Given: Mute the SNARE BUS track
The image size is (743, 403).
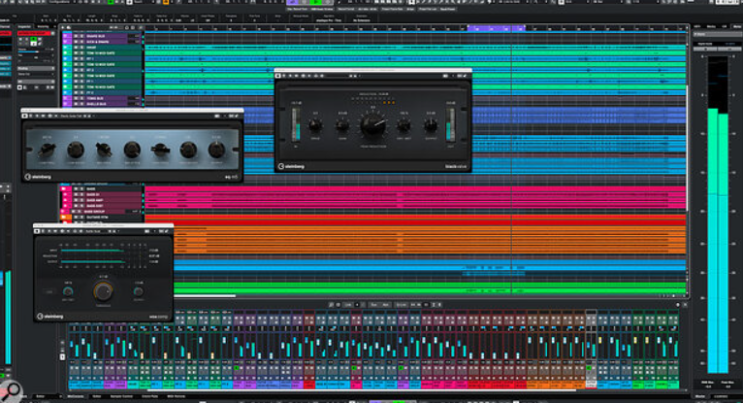Looking at the screenshot, I should coord(76,36).
